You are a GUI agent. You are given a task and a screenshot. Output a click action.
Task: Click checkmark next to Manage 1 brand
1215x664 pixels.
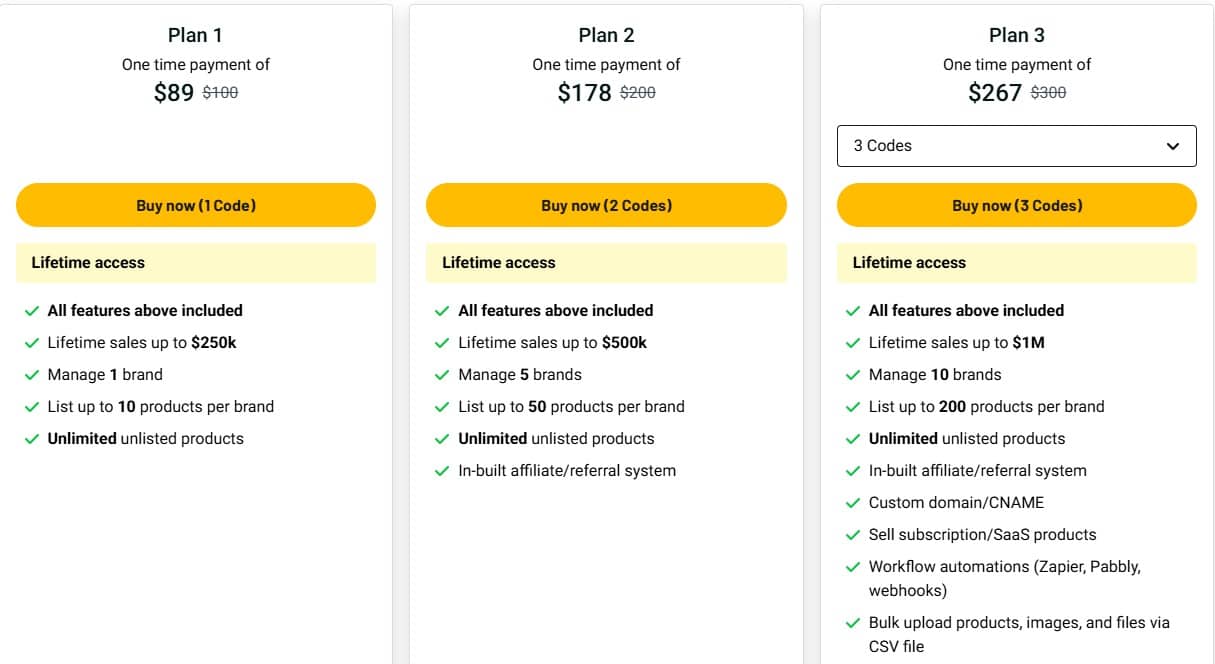coord(32,375)
